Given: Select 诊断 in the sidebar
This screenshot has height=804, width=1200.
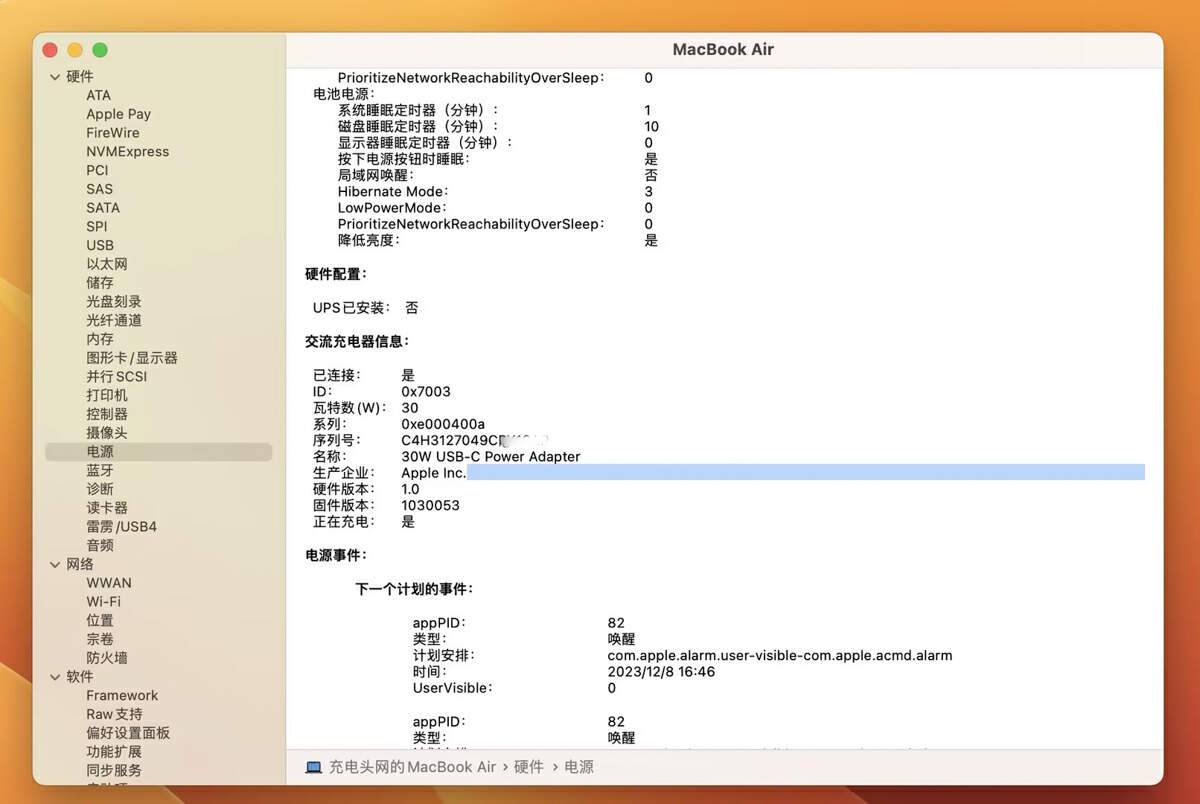Looking at the screenshot, I should coord(100,489).
